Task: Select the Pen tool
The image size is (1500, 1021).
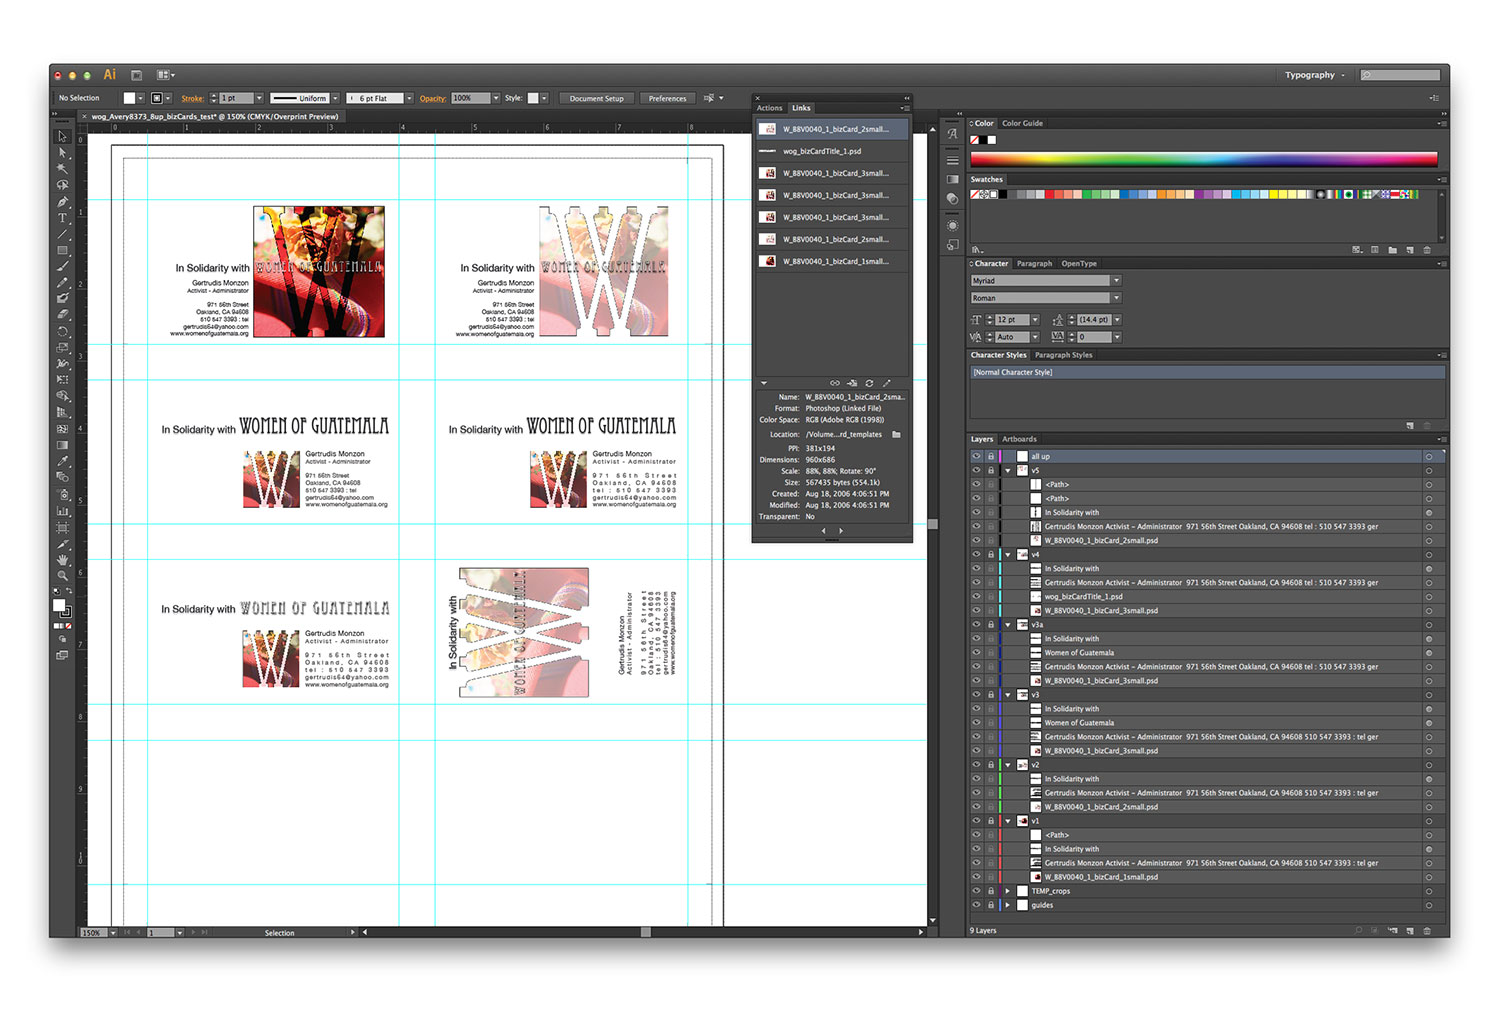Action: click(x=62, y=202)
